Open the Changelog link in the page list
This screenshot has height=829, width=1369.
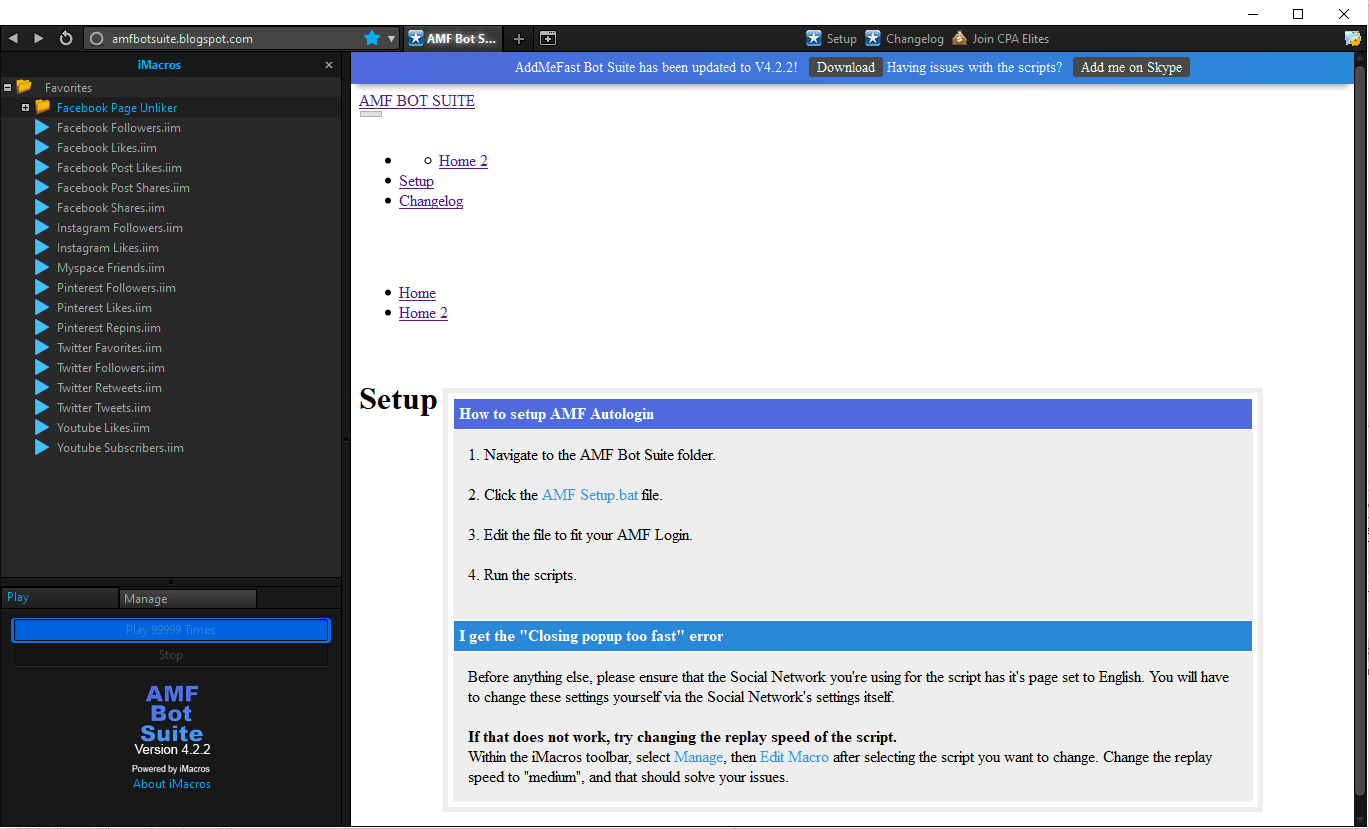click(431, 201)
